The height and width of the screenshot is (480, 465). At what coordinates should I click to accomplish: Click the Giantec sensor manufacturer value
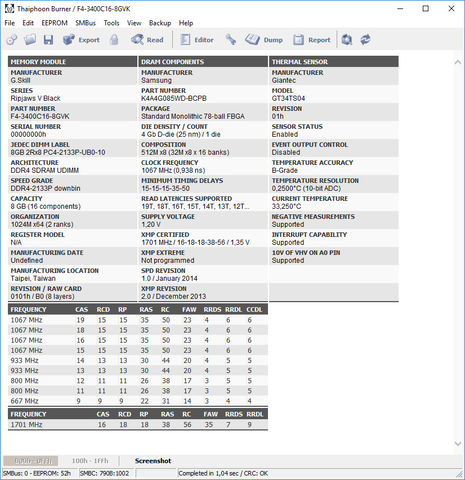[284, 80]
